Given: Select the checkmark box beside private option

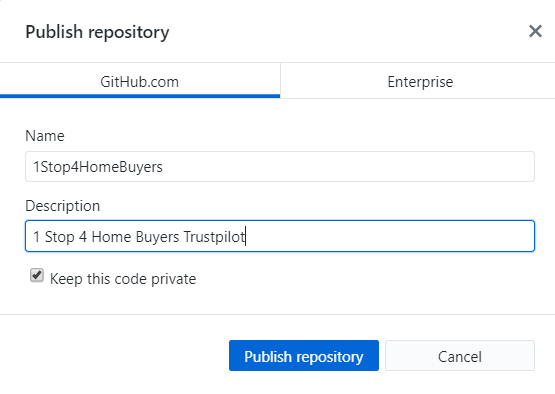Looking at the screenshot, I should point(37,275).
